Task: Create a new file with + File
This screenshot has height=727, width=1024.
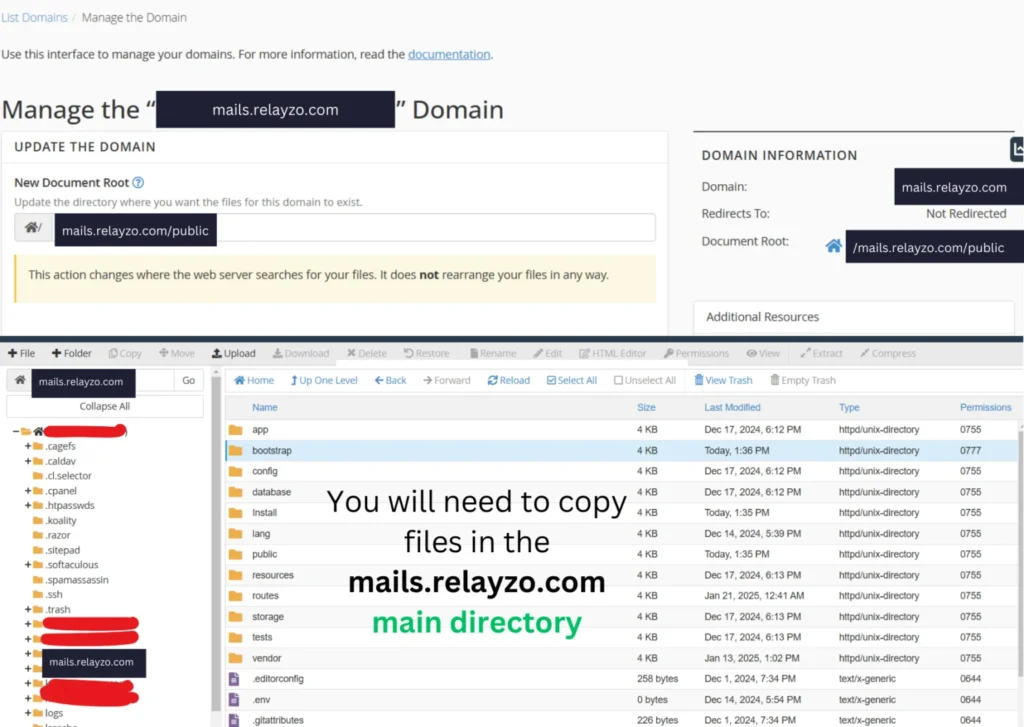Action: 21,353
